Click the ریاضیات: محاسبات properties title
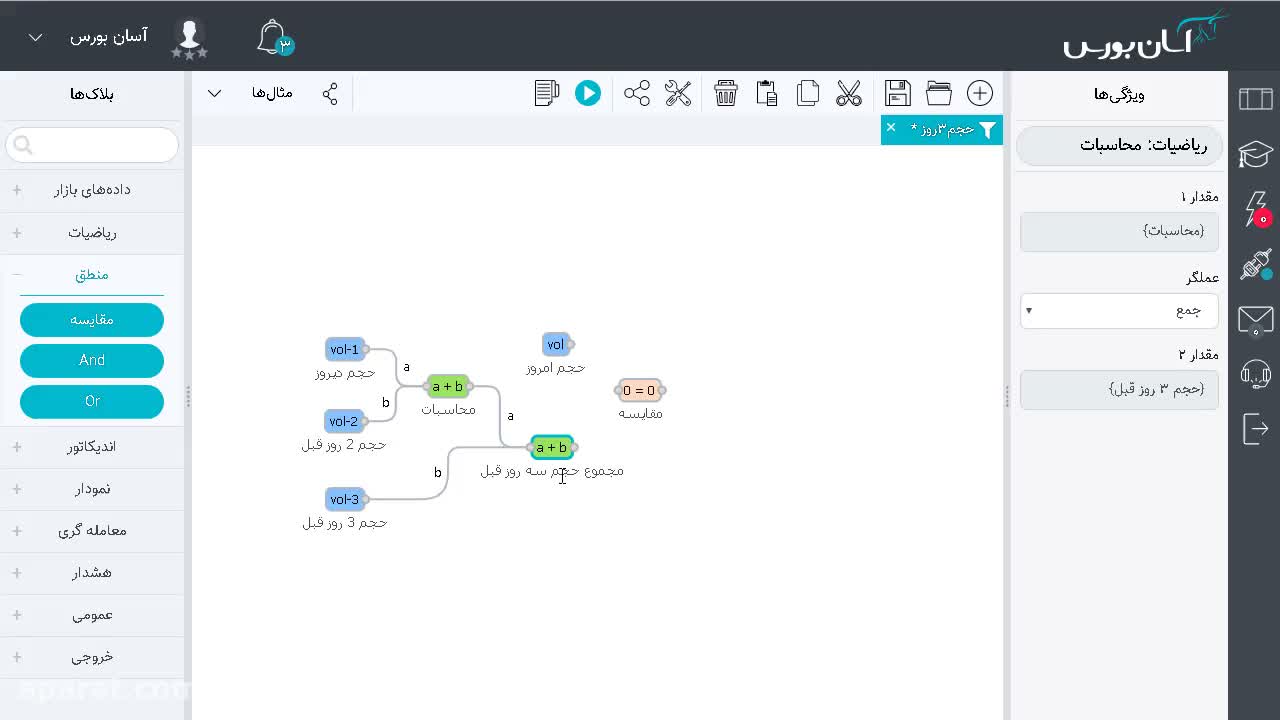 click(x=1119, y=145)
